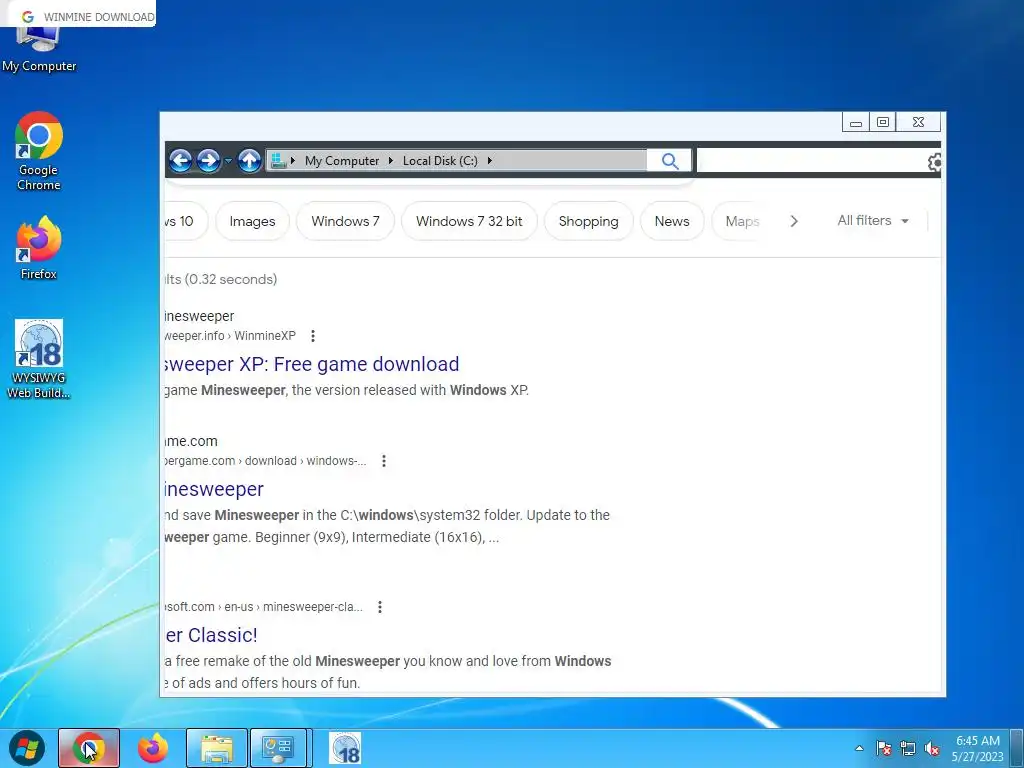
Task: Click the blue magnifier search icon
Action: pyautogui.click(x=669, y=161)
